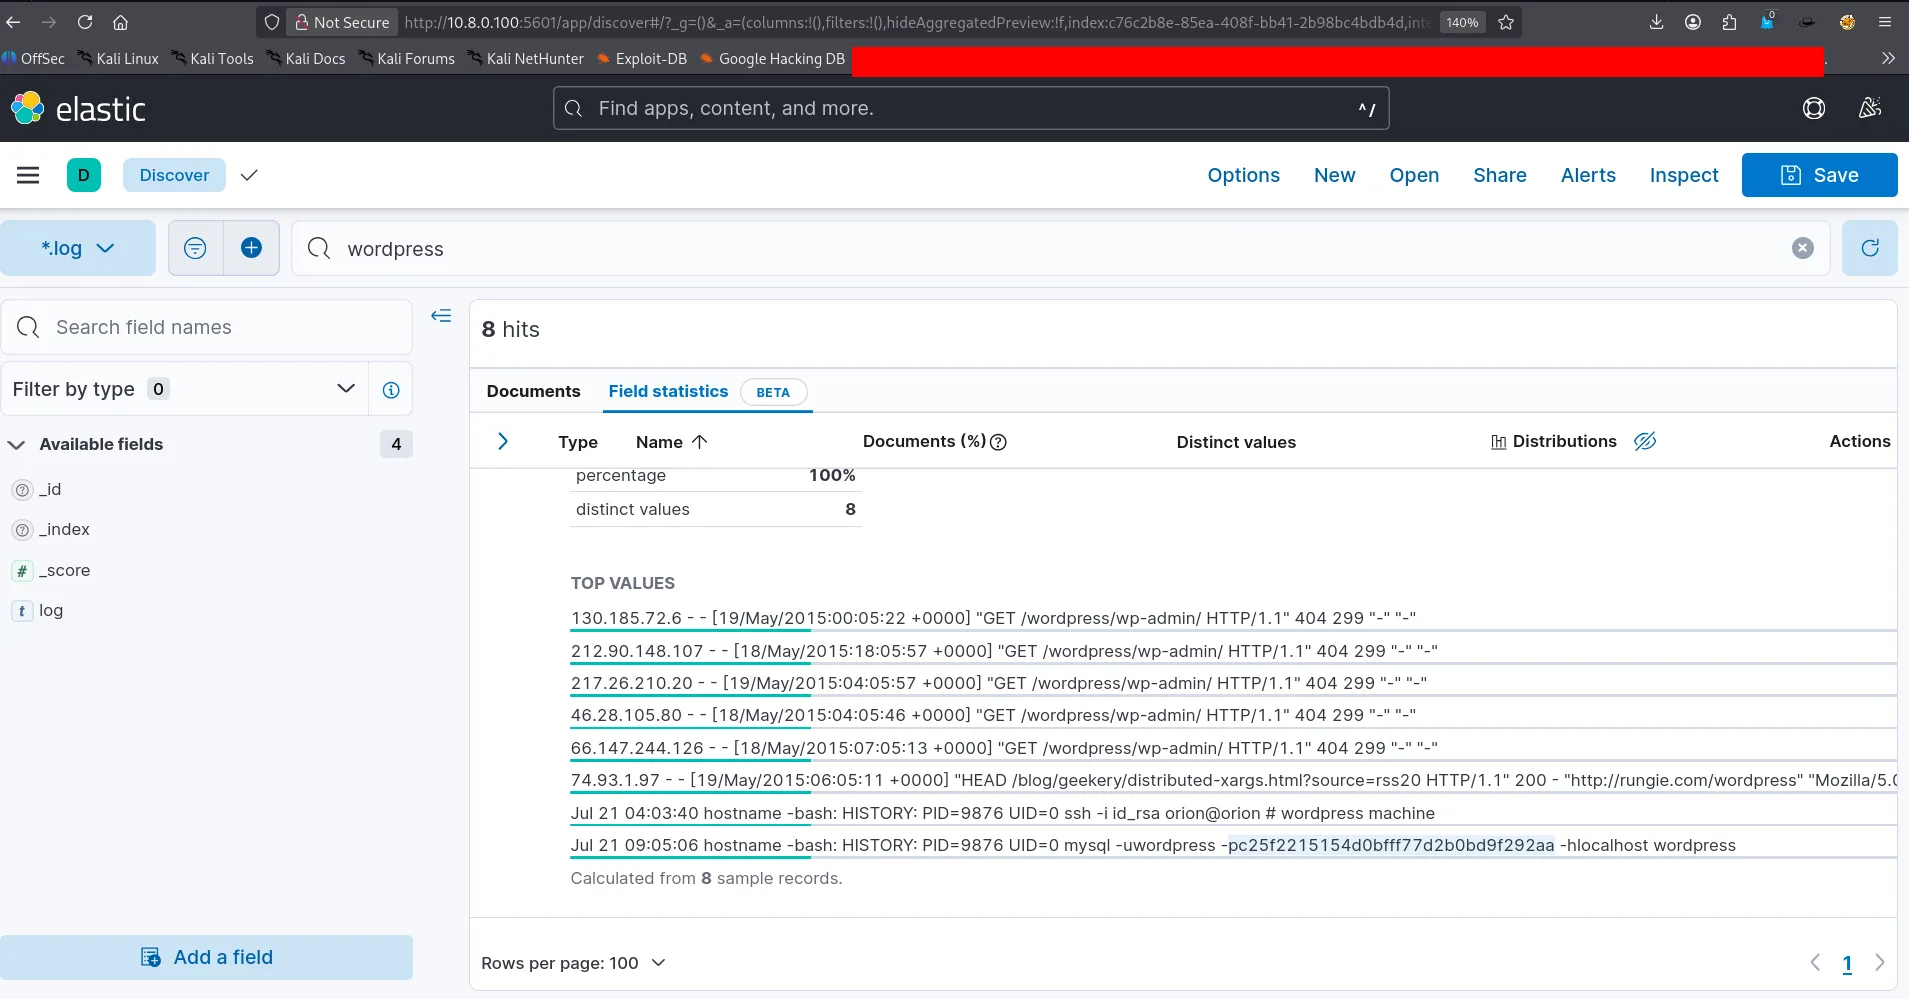Show more bookmarks with the overflow chevron
Image resolution: width=1909 pixels, height=999 pixels.
1888,58
